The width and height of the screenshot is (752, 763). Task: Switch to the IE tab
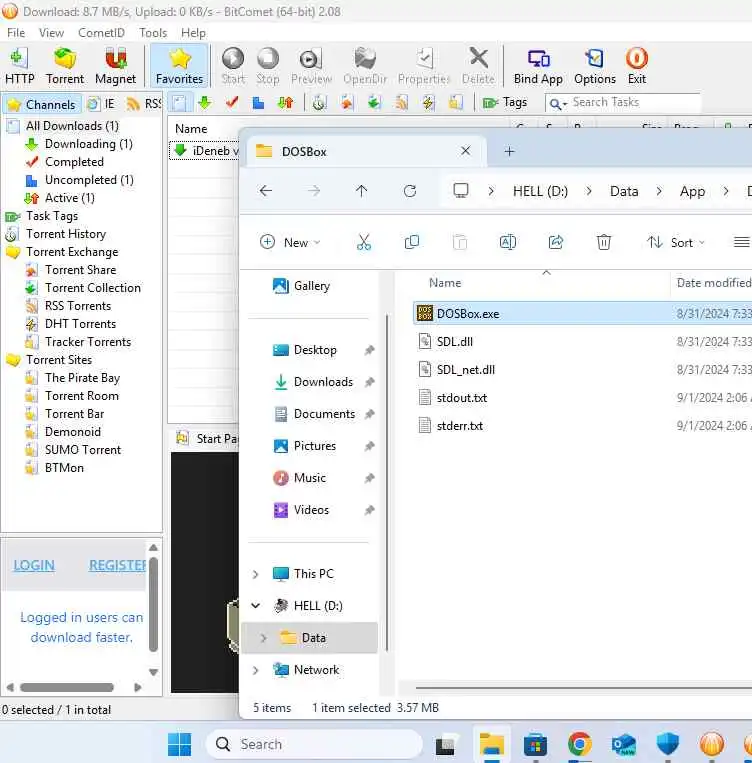tap(101, 104)
